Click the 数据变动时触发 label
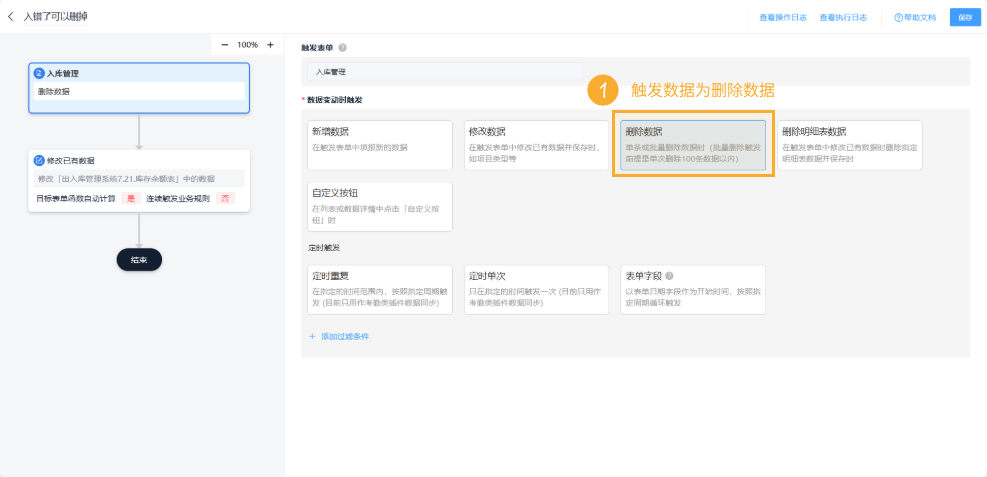987x477 pixels. tap(335, 99)
